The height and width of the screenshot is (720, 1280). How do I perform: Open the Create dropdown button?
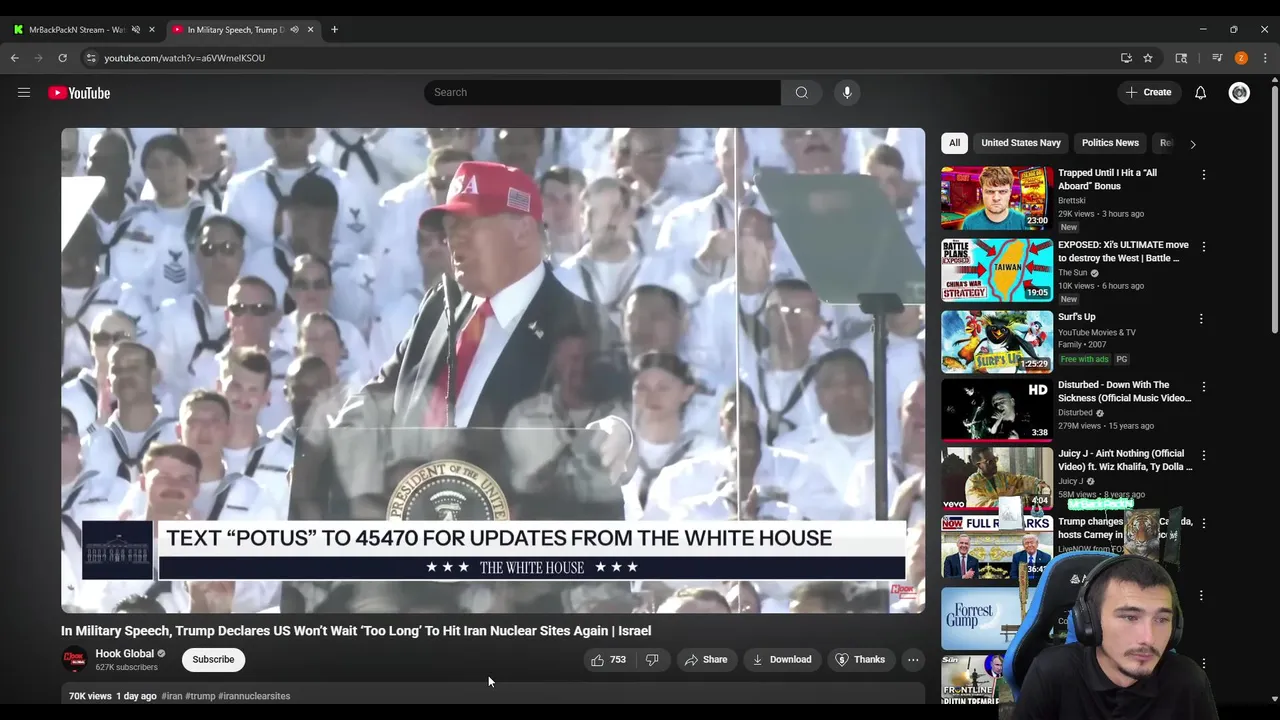[x=1148, y=92]
